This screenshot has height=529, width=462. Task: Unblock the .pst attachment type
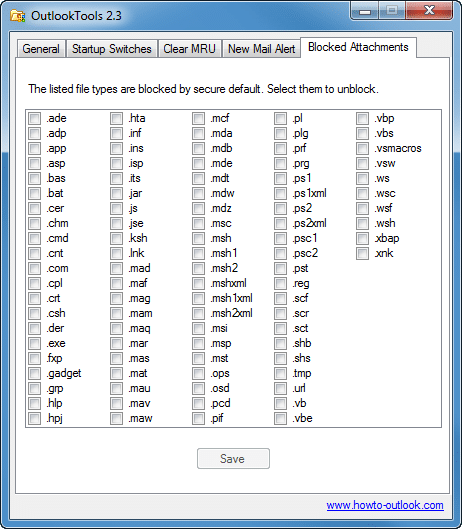pos(280,269)
